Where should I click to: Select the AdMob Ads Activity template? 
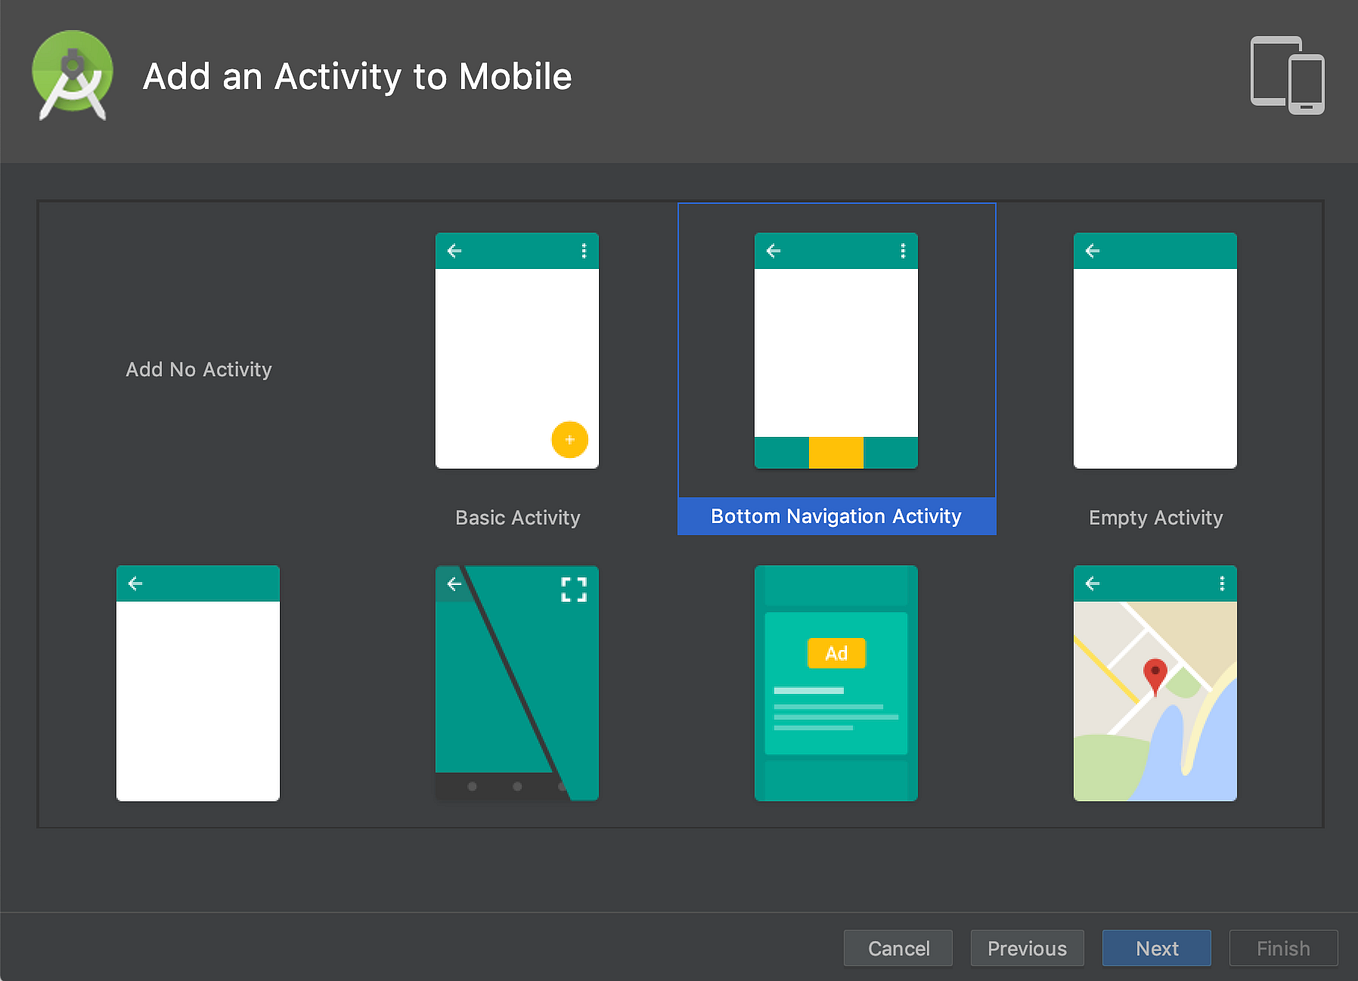[836, 684]
